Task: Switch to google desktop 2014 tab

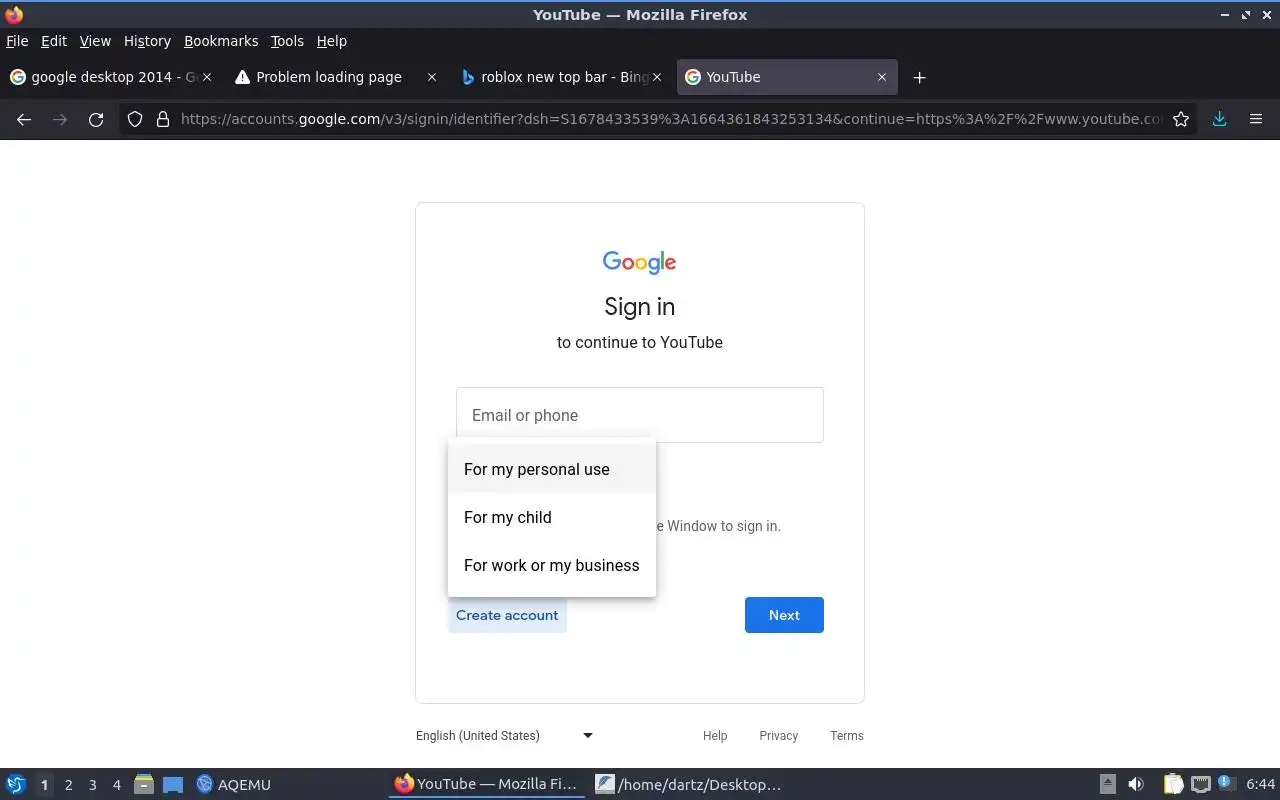Action: (110, 77)
